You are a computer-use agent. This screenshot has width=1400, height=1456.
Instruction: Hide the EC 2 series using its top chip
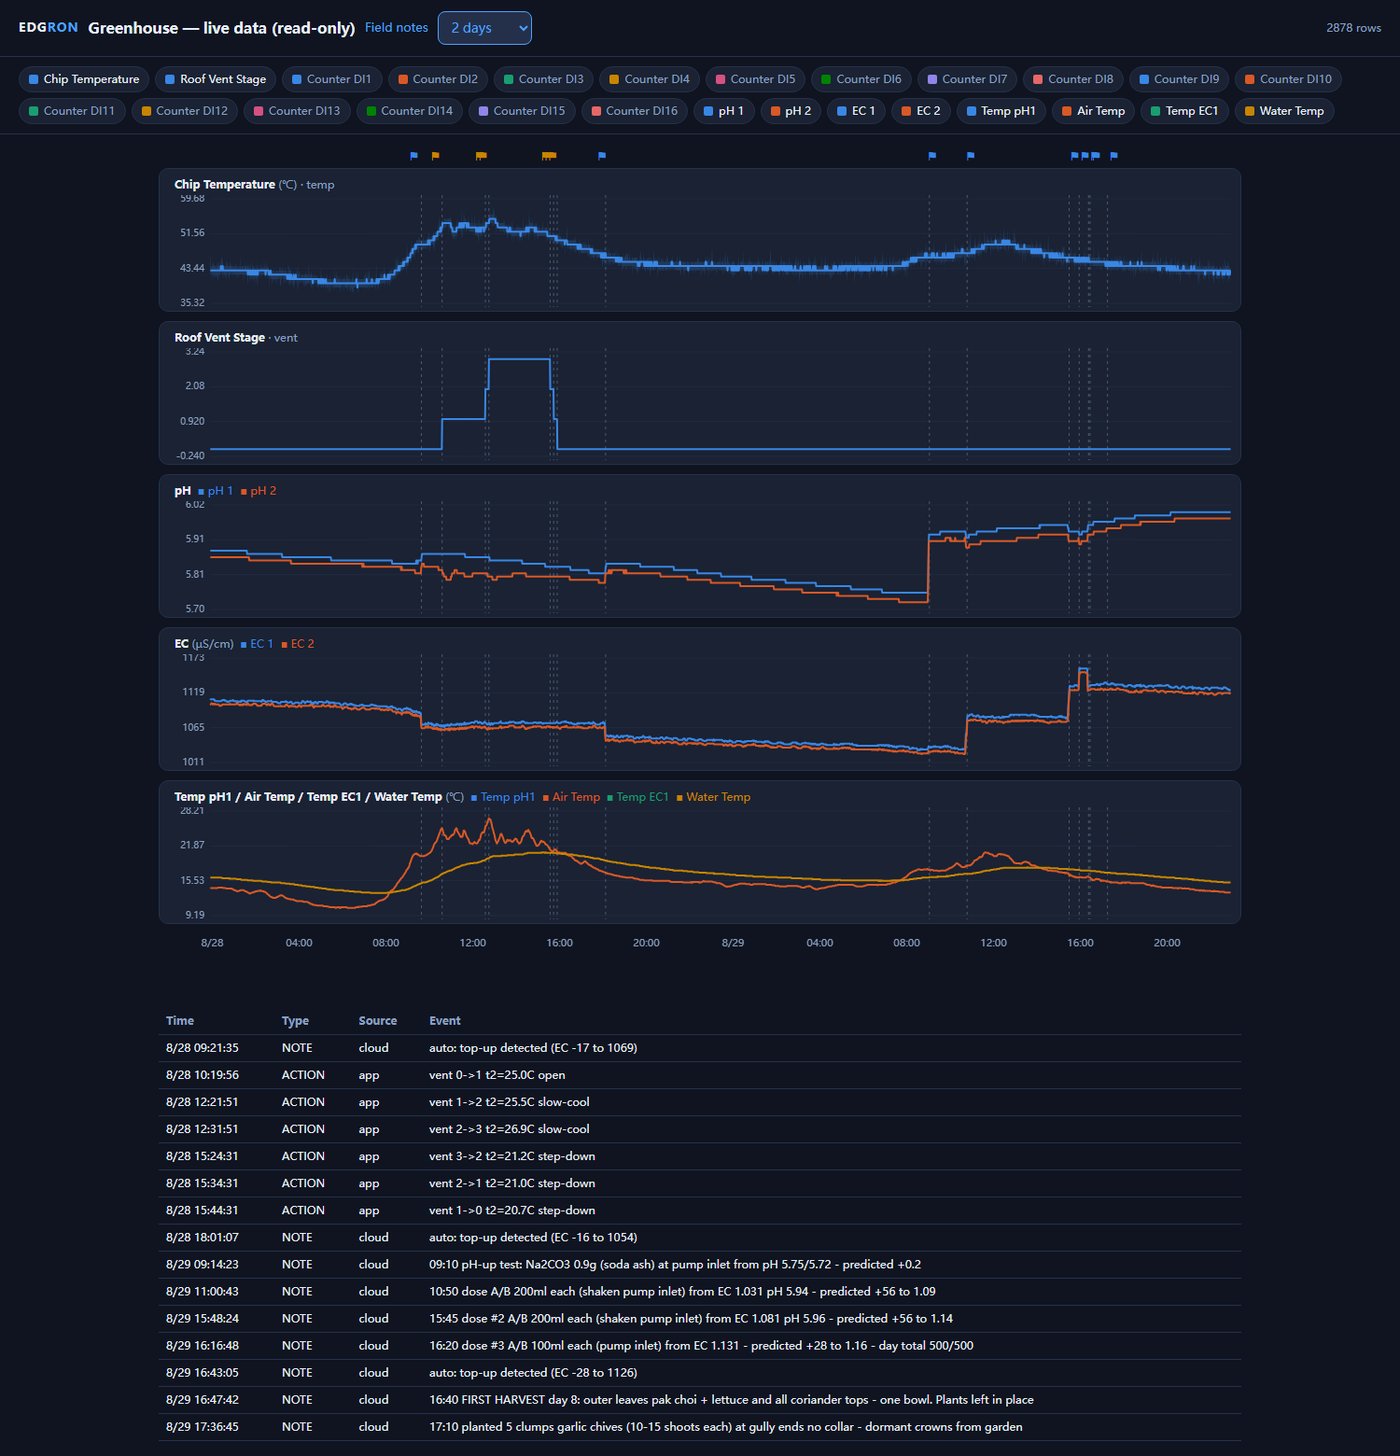pyautogui.click(x=921, y=111)
